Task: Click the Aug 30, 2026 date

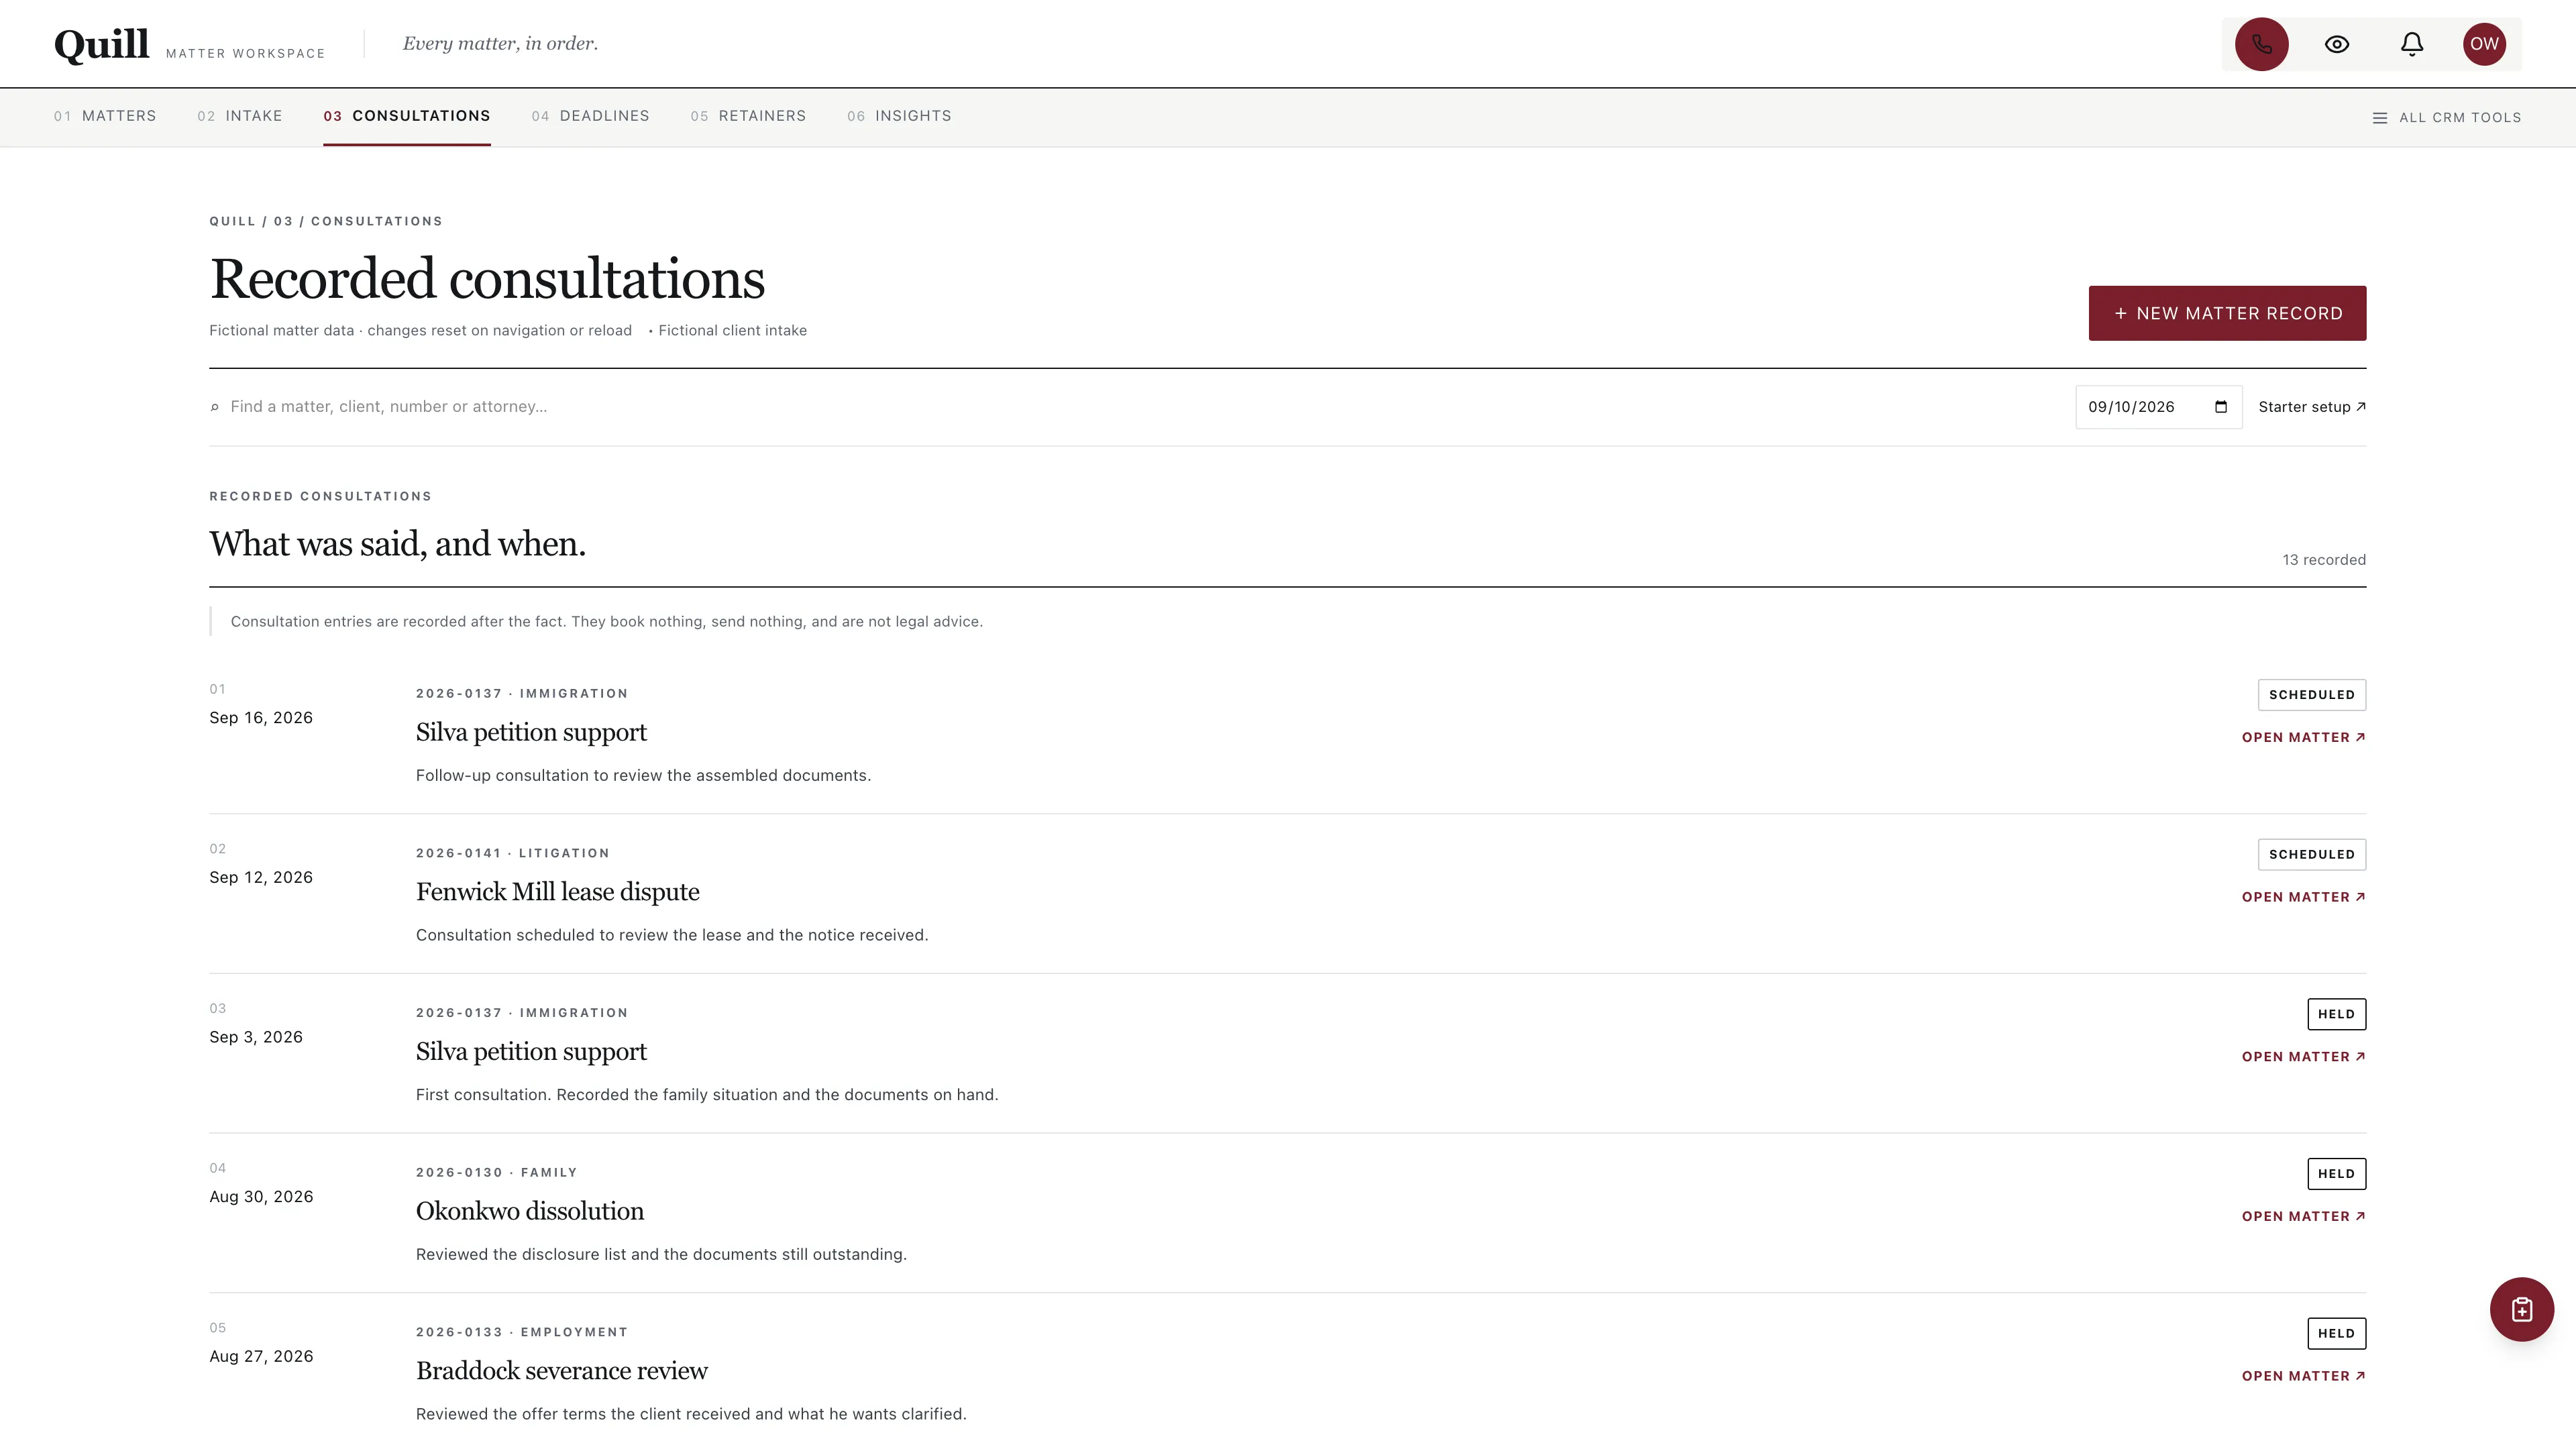Action: (261, 1197)
